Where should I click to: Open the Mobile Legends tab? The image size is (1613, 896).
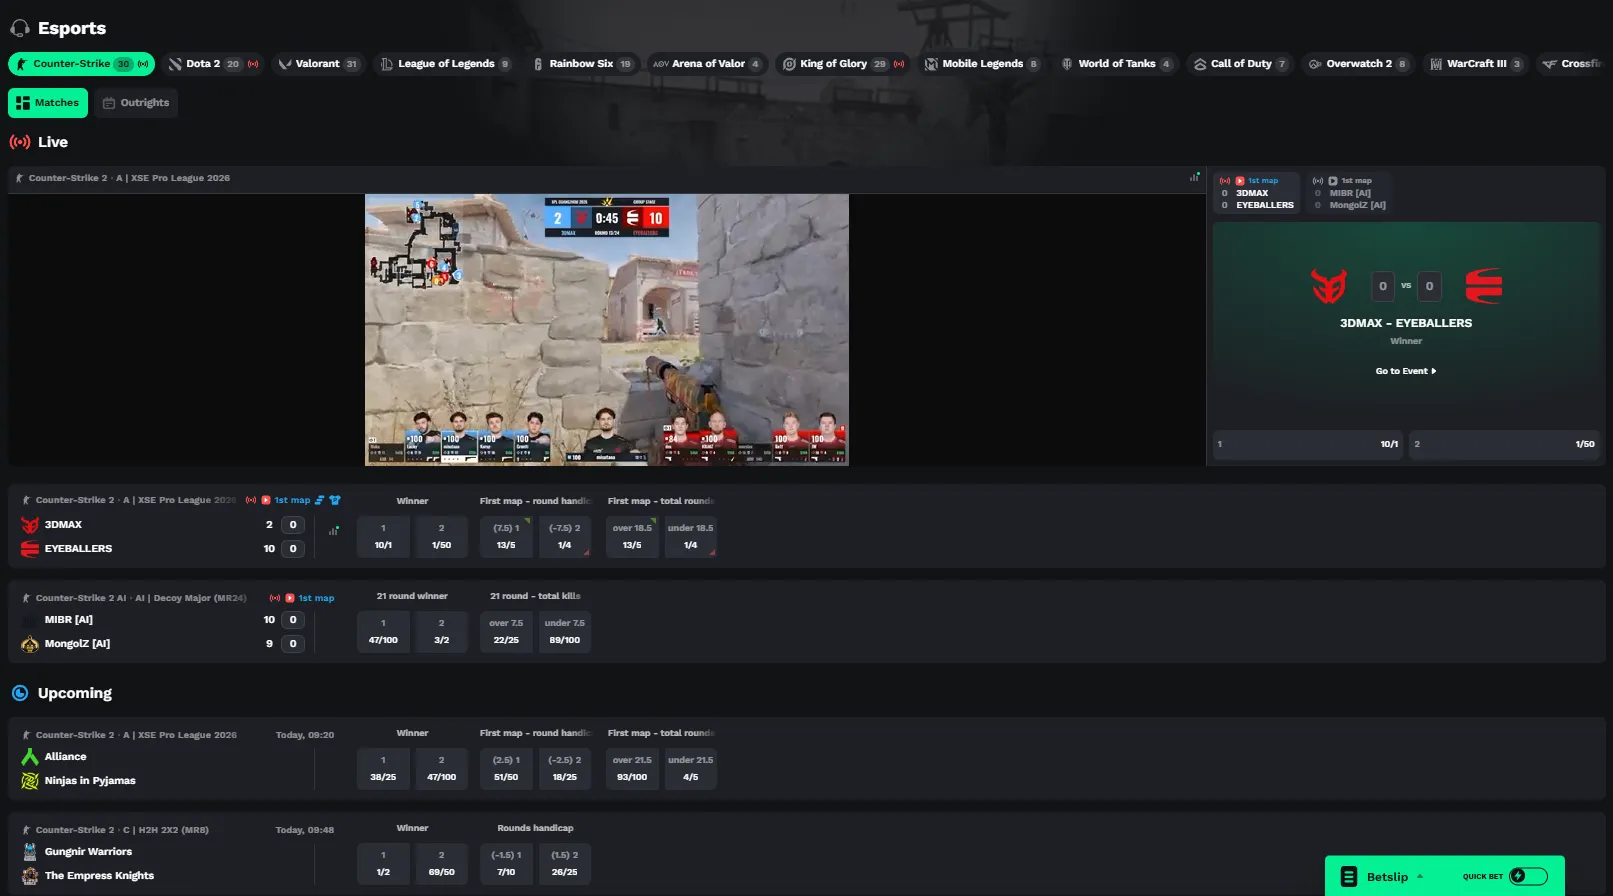coord(981,64)
